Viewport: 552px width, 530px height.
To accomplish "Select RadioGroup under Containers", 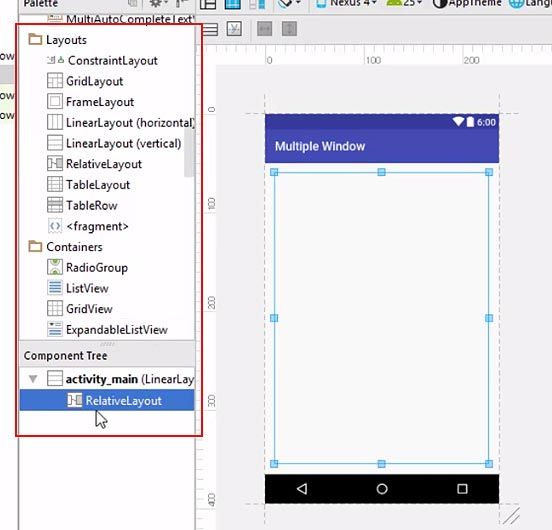I will tap(87, 268).
